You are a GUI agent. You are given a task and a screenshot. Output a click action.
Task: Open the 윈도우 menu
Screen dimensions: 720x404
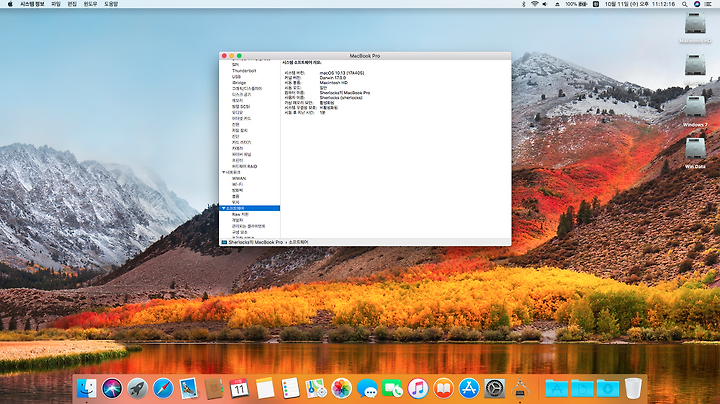90,4
